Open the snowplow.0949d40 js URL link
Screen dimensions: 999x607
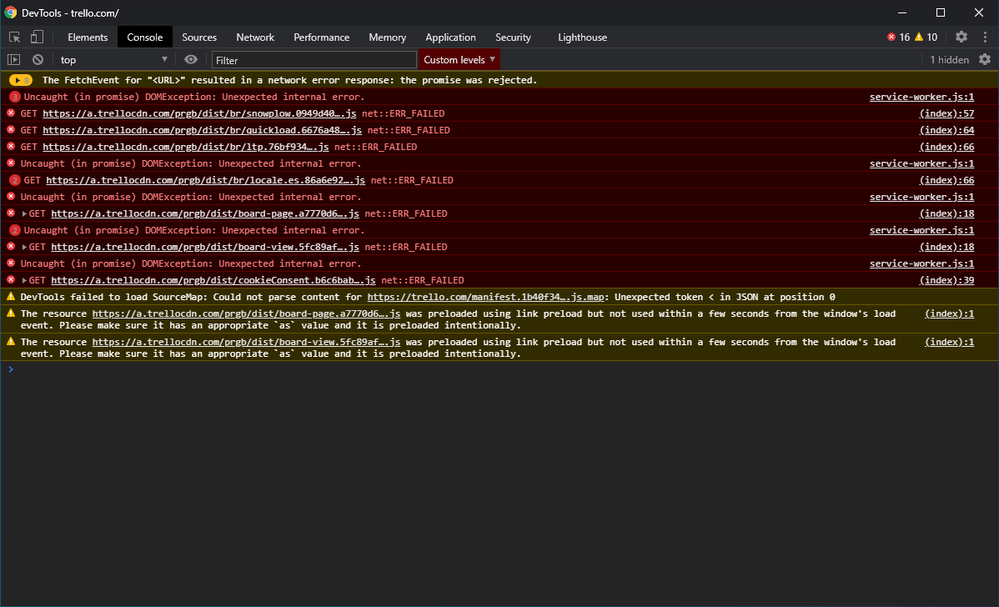pos(199,113)
